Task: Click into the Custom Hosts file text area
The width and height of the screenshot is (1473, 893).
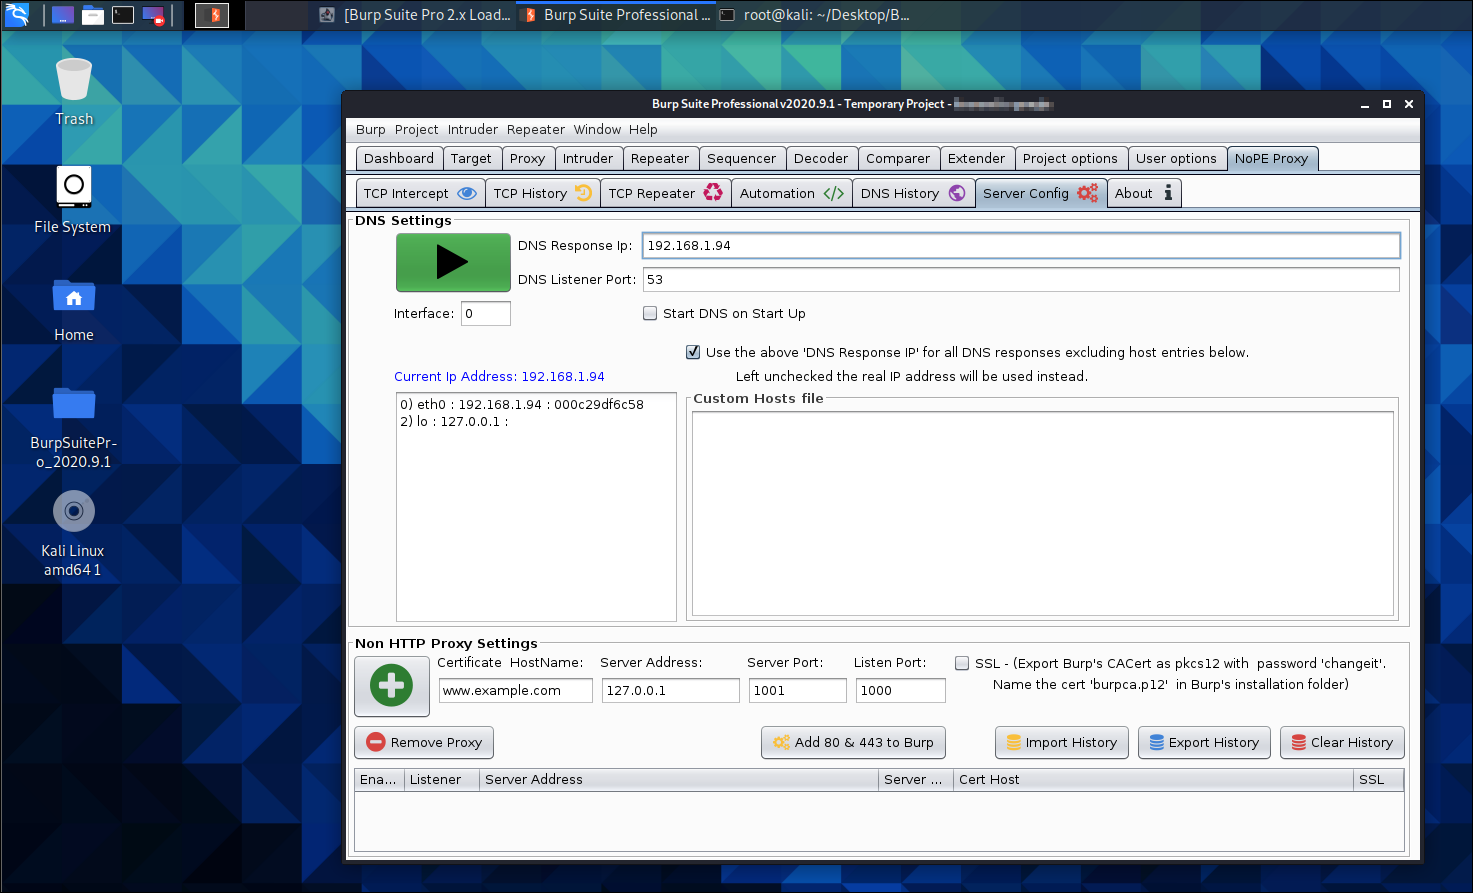Action: pyautogui.click(x=1043, y=513)
